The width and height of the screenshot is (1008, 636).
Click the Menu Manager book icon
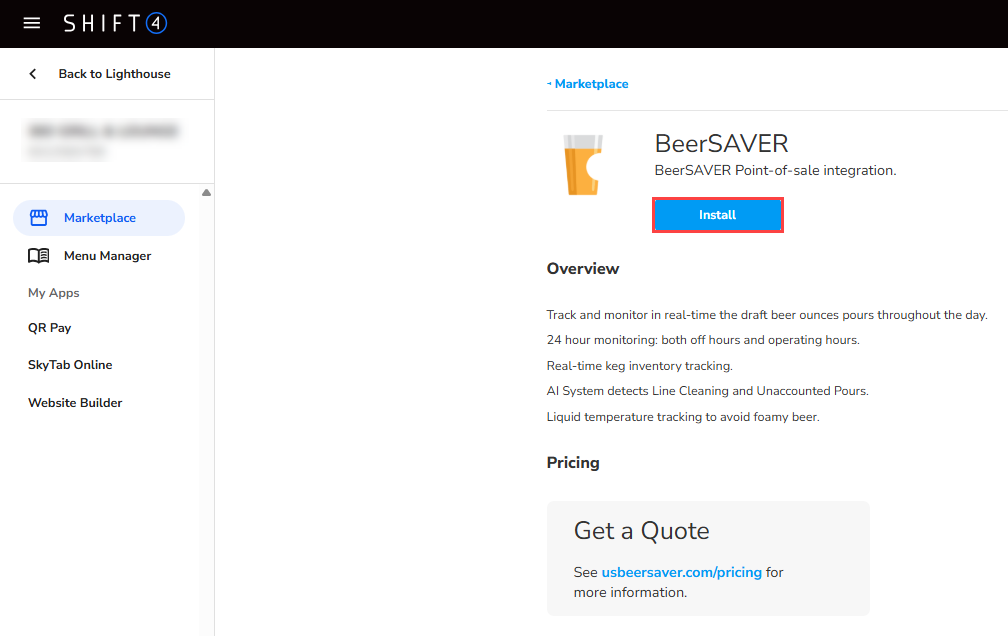click(39, 256)
